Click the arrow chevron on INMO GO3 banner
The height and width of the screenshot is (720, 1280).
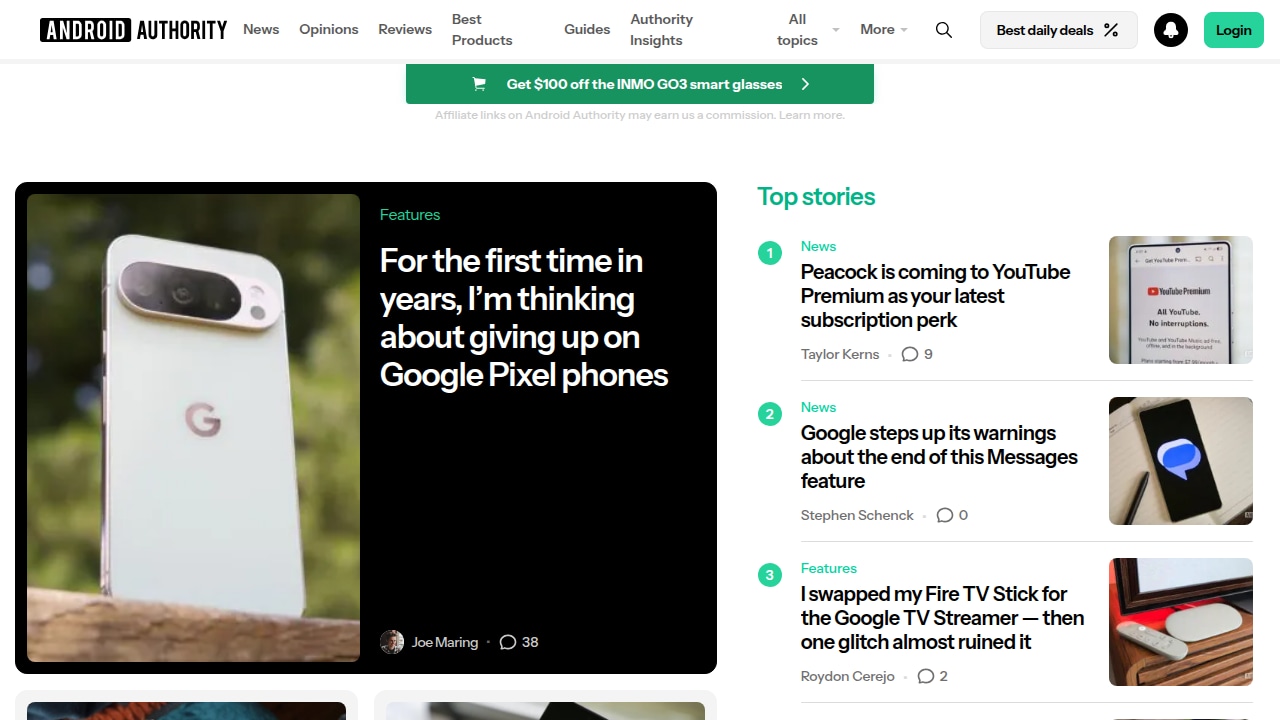805,84
